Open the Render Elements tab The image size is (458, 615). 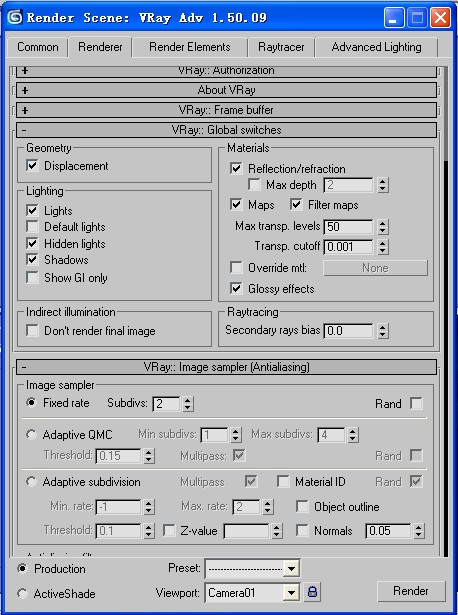pos(190,47)
